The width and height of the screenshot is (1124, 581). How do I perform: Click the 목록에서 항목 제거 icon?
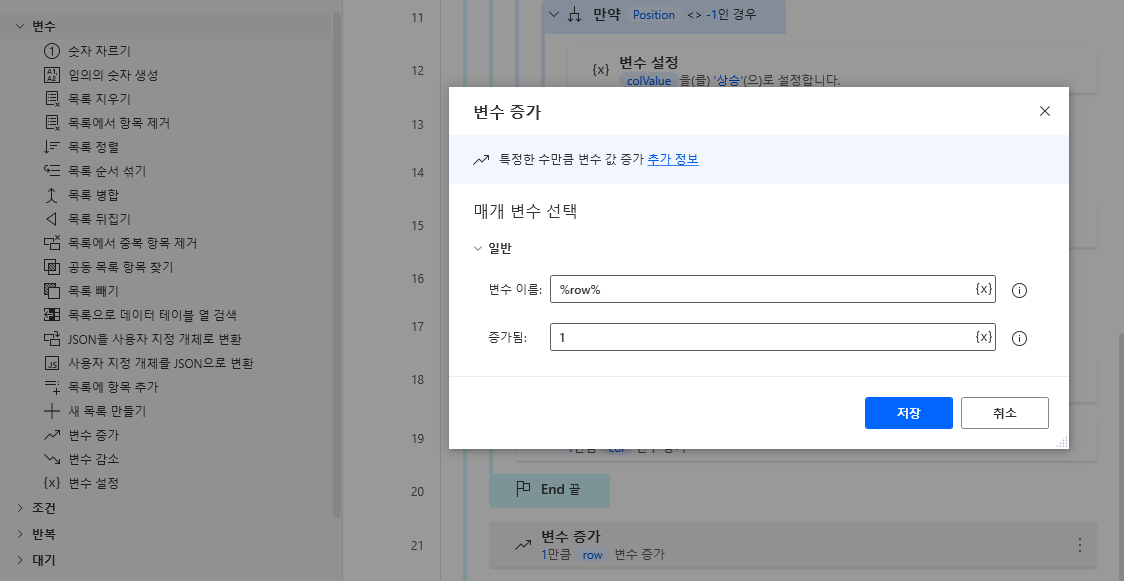pos(52,123)
